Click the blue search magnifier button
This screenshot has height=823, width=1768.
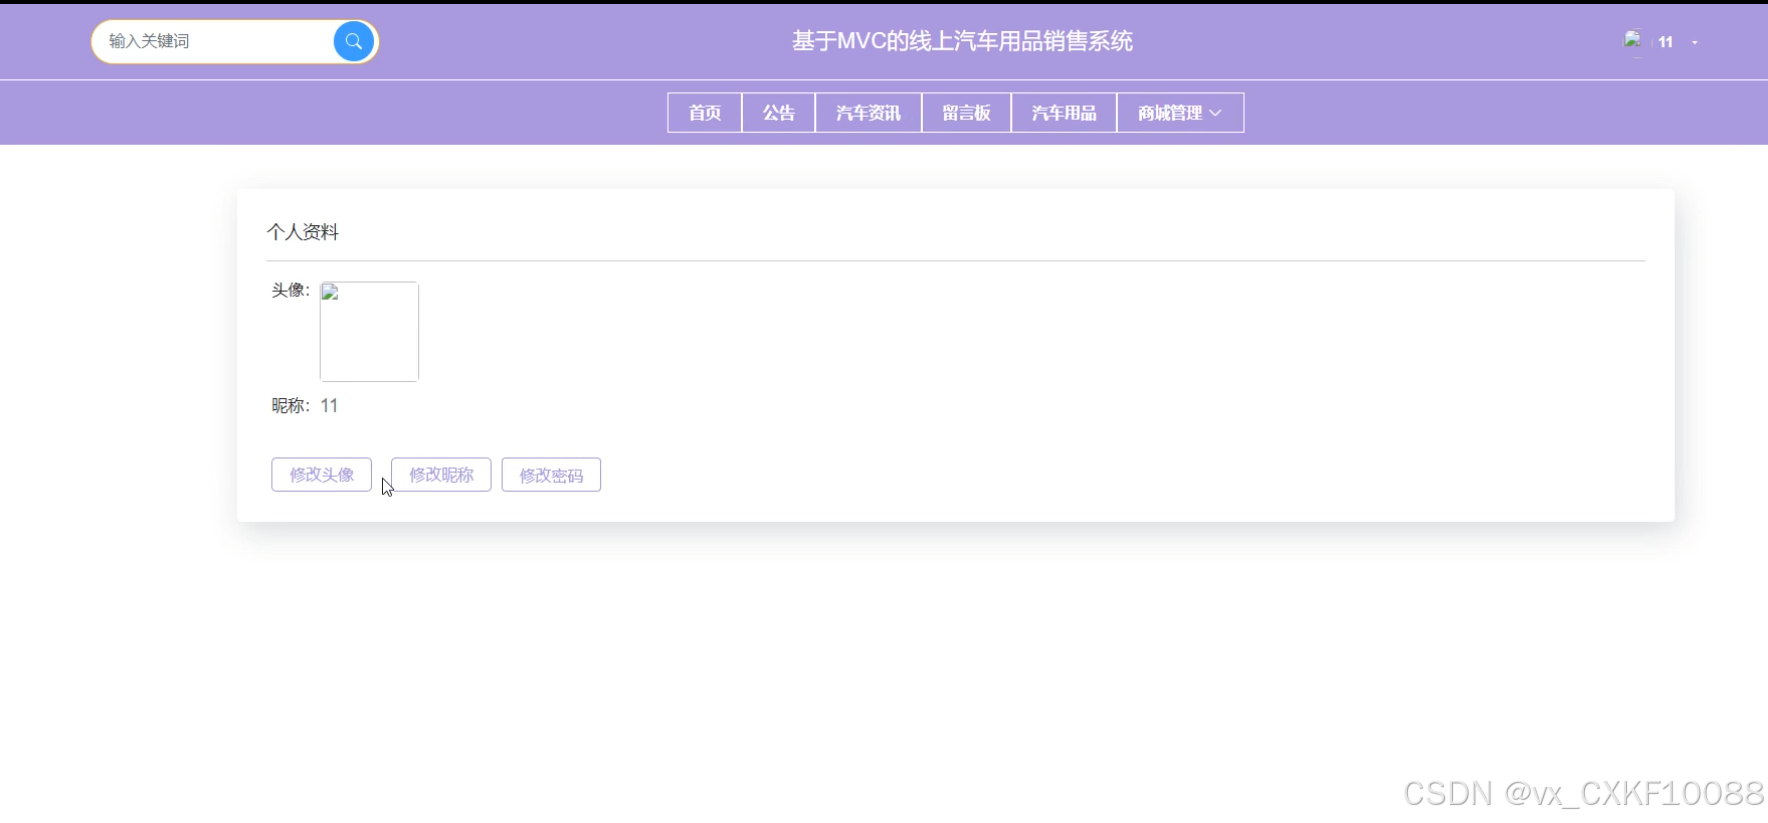[353, 41]
